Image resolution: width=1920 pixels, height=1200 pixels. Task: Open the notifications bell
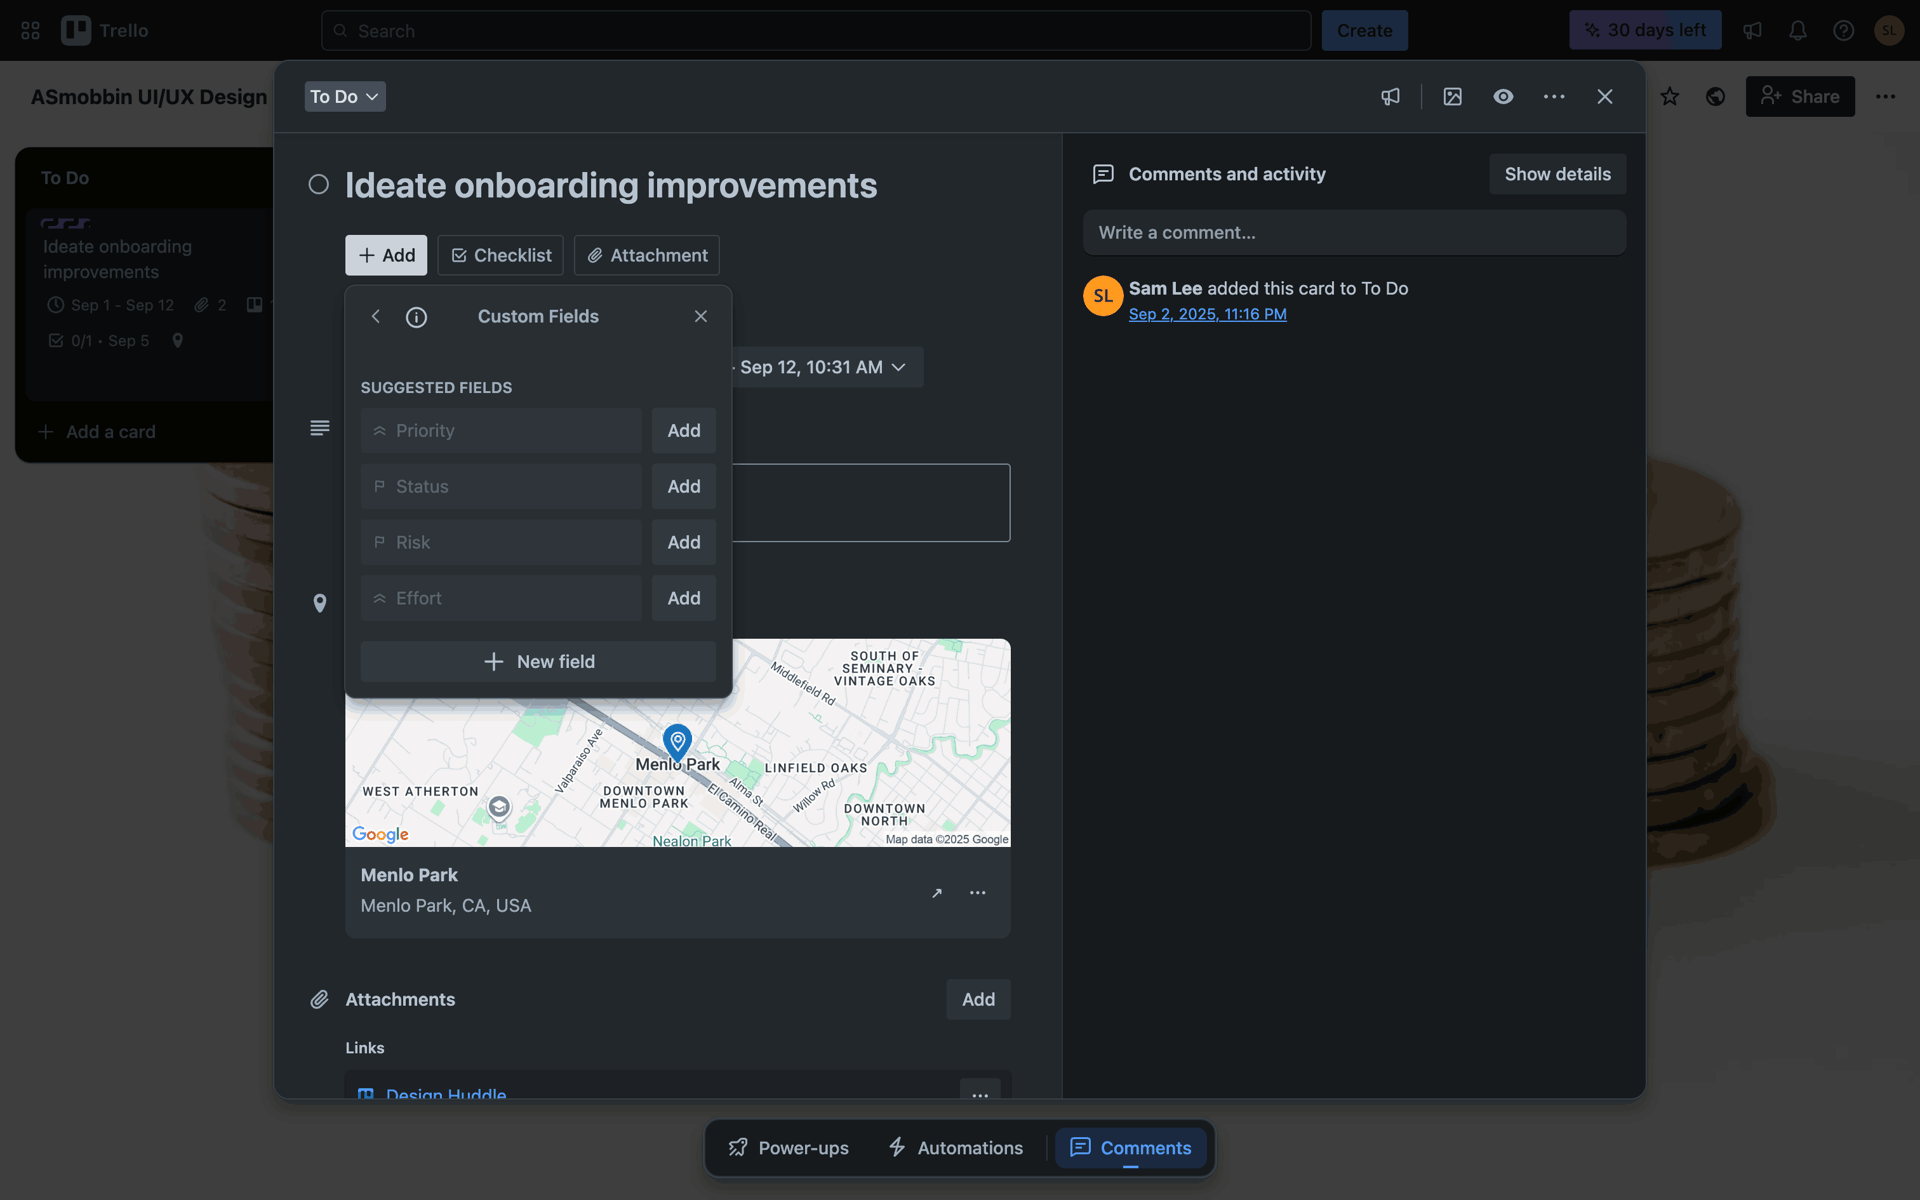tap(1798, 31)
